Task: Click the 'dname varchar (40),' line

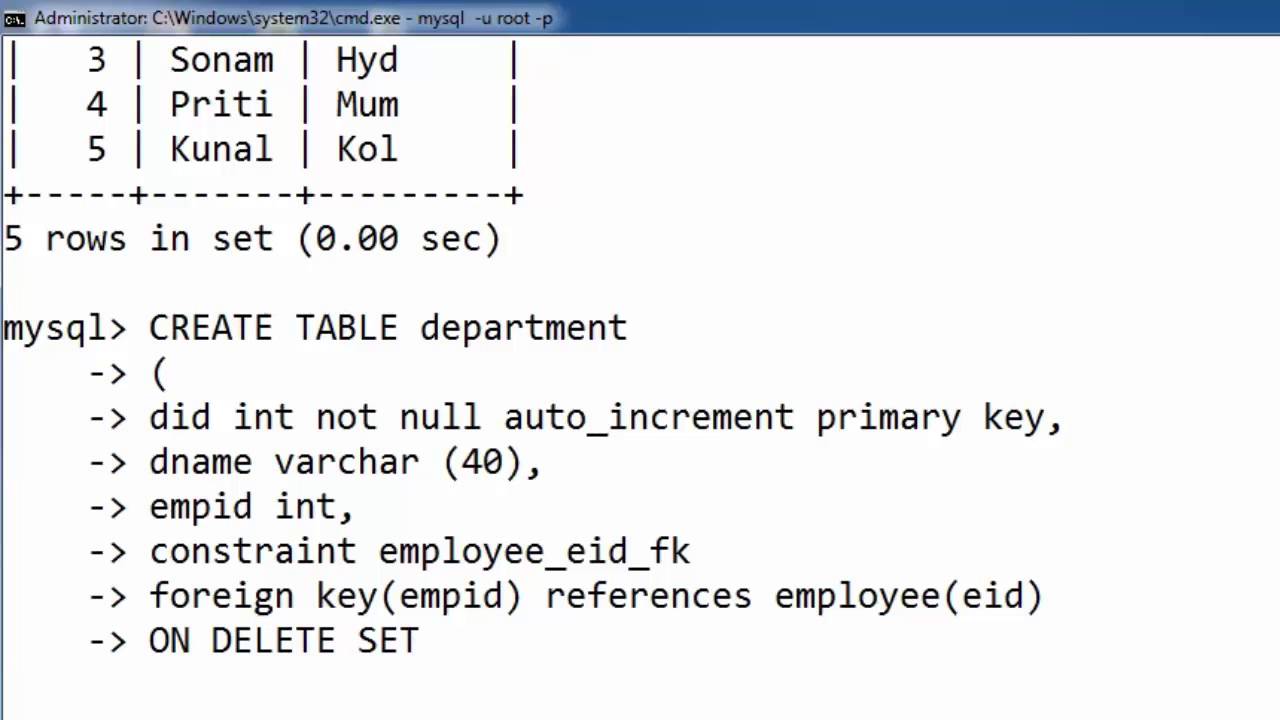Action: click(345, 463)
